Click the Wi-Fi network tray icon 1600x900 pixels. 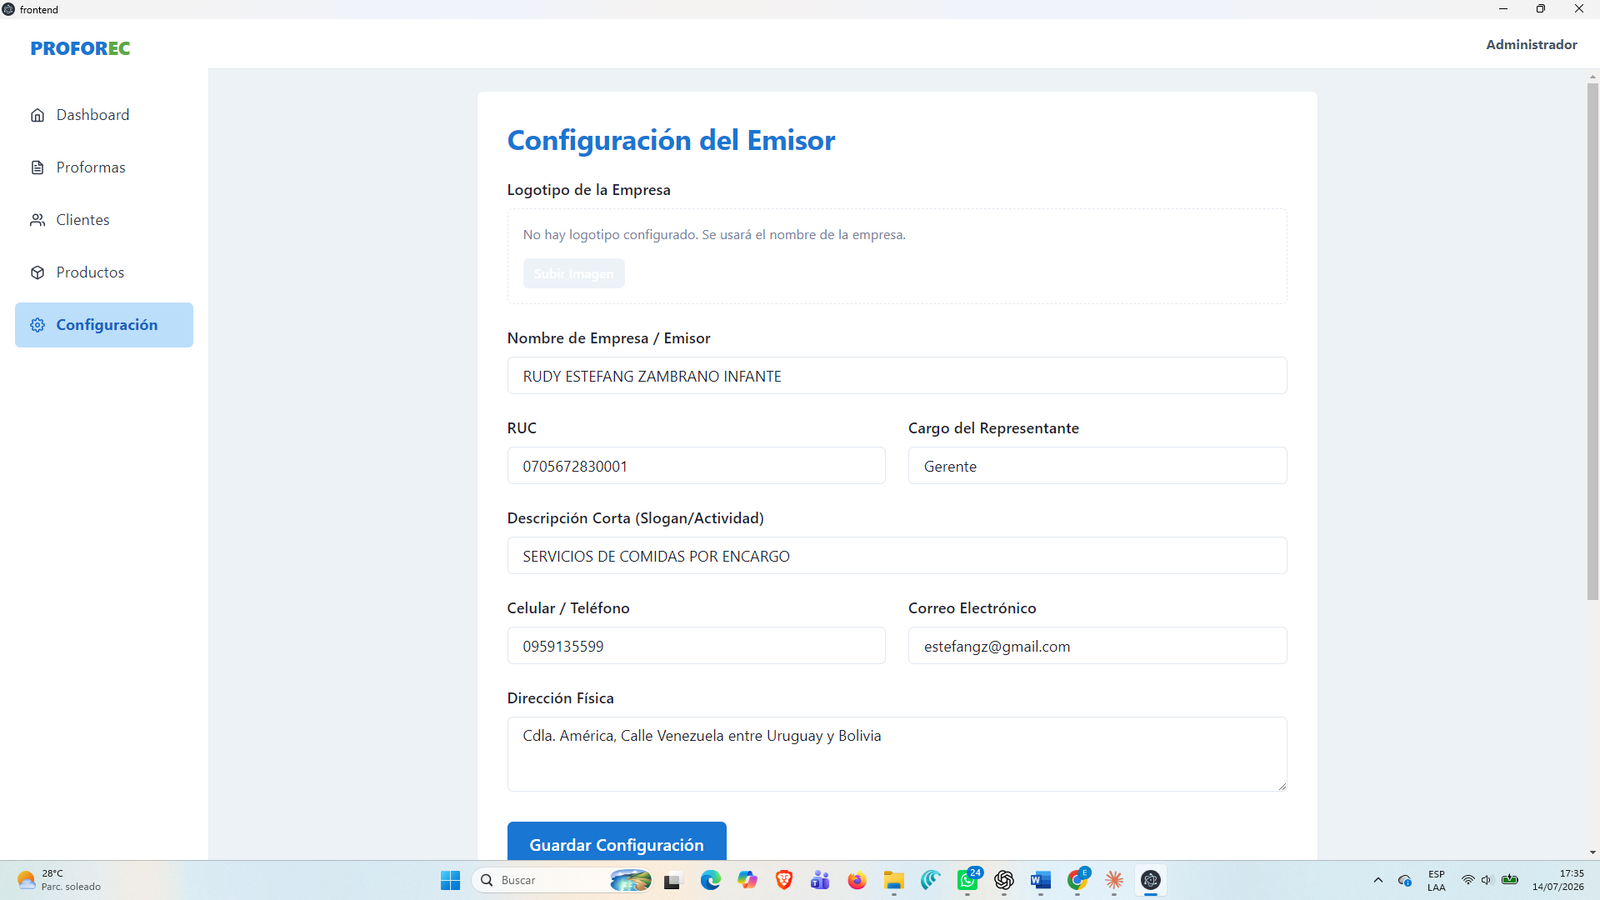[x=1468, y=880]
